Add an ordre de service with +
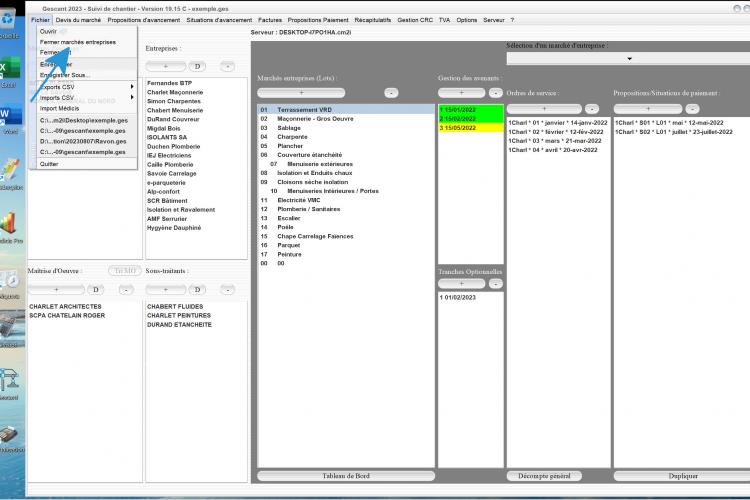Screen dimensions: 750x500 pyautogui.click(x=544, y=109)
